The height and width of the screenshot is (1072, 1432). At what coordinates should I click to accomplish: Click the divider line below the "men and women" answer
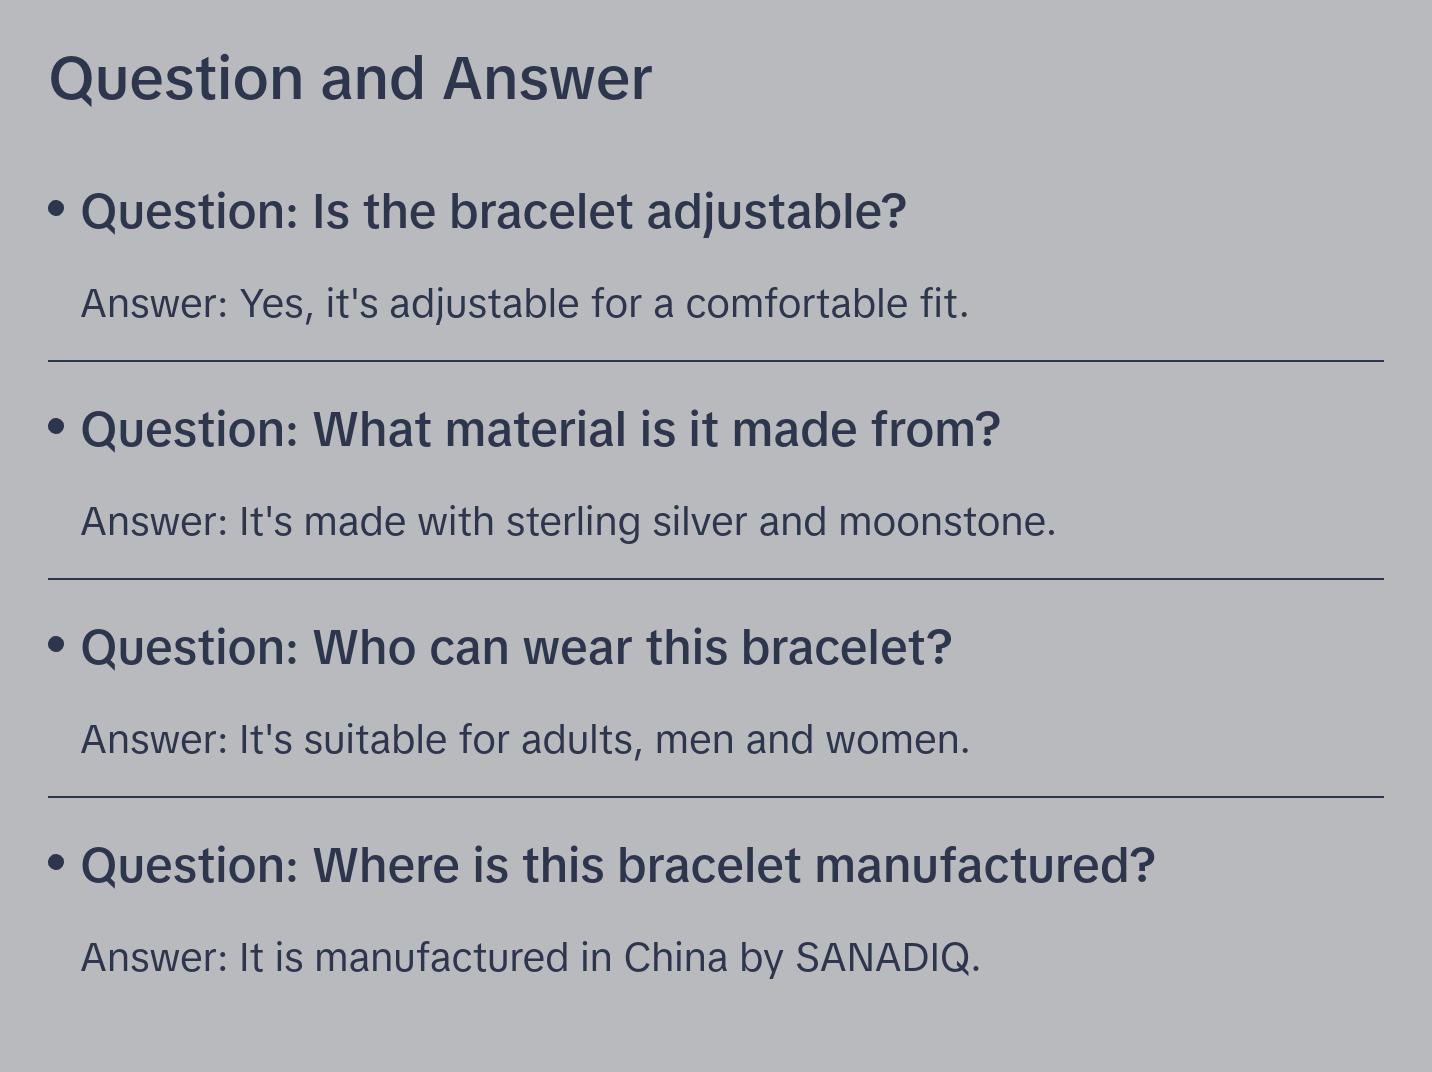pos(716,797)
